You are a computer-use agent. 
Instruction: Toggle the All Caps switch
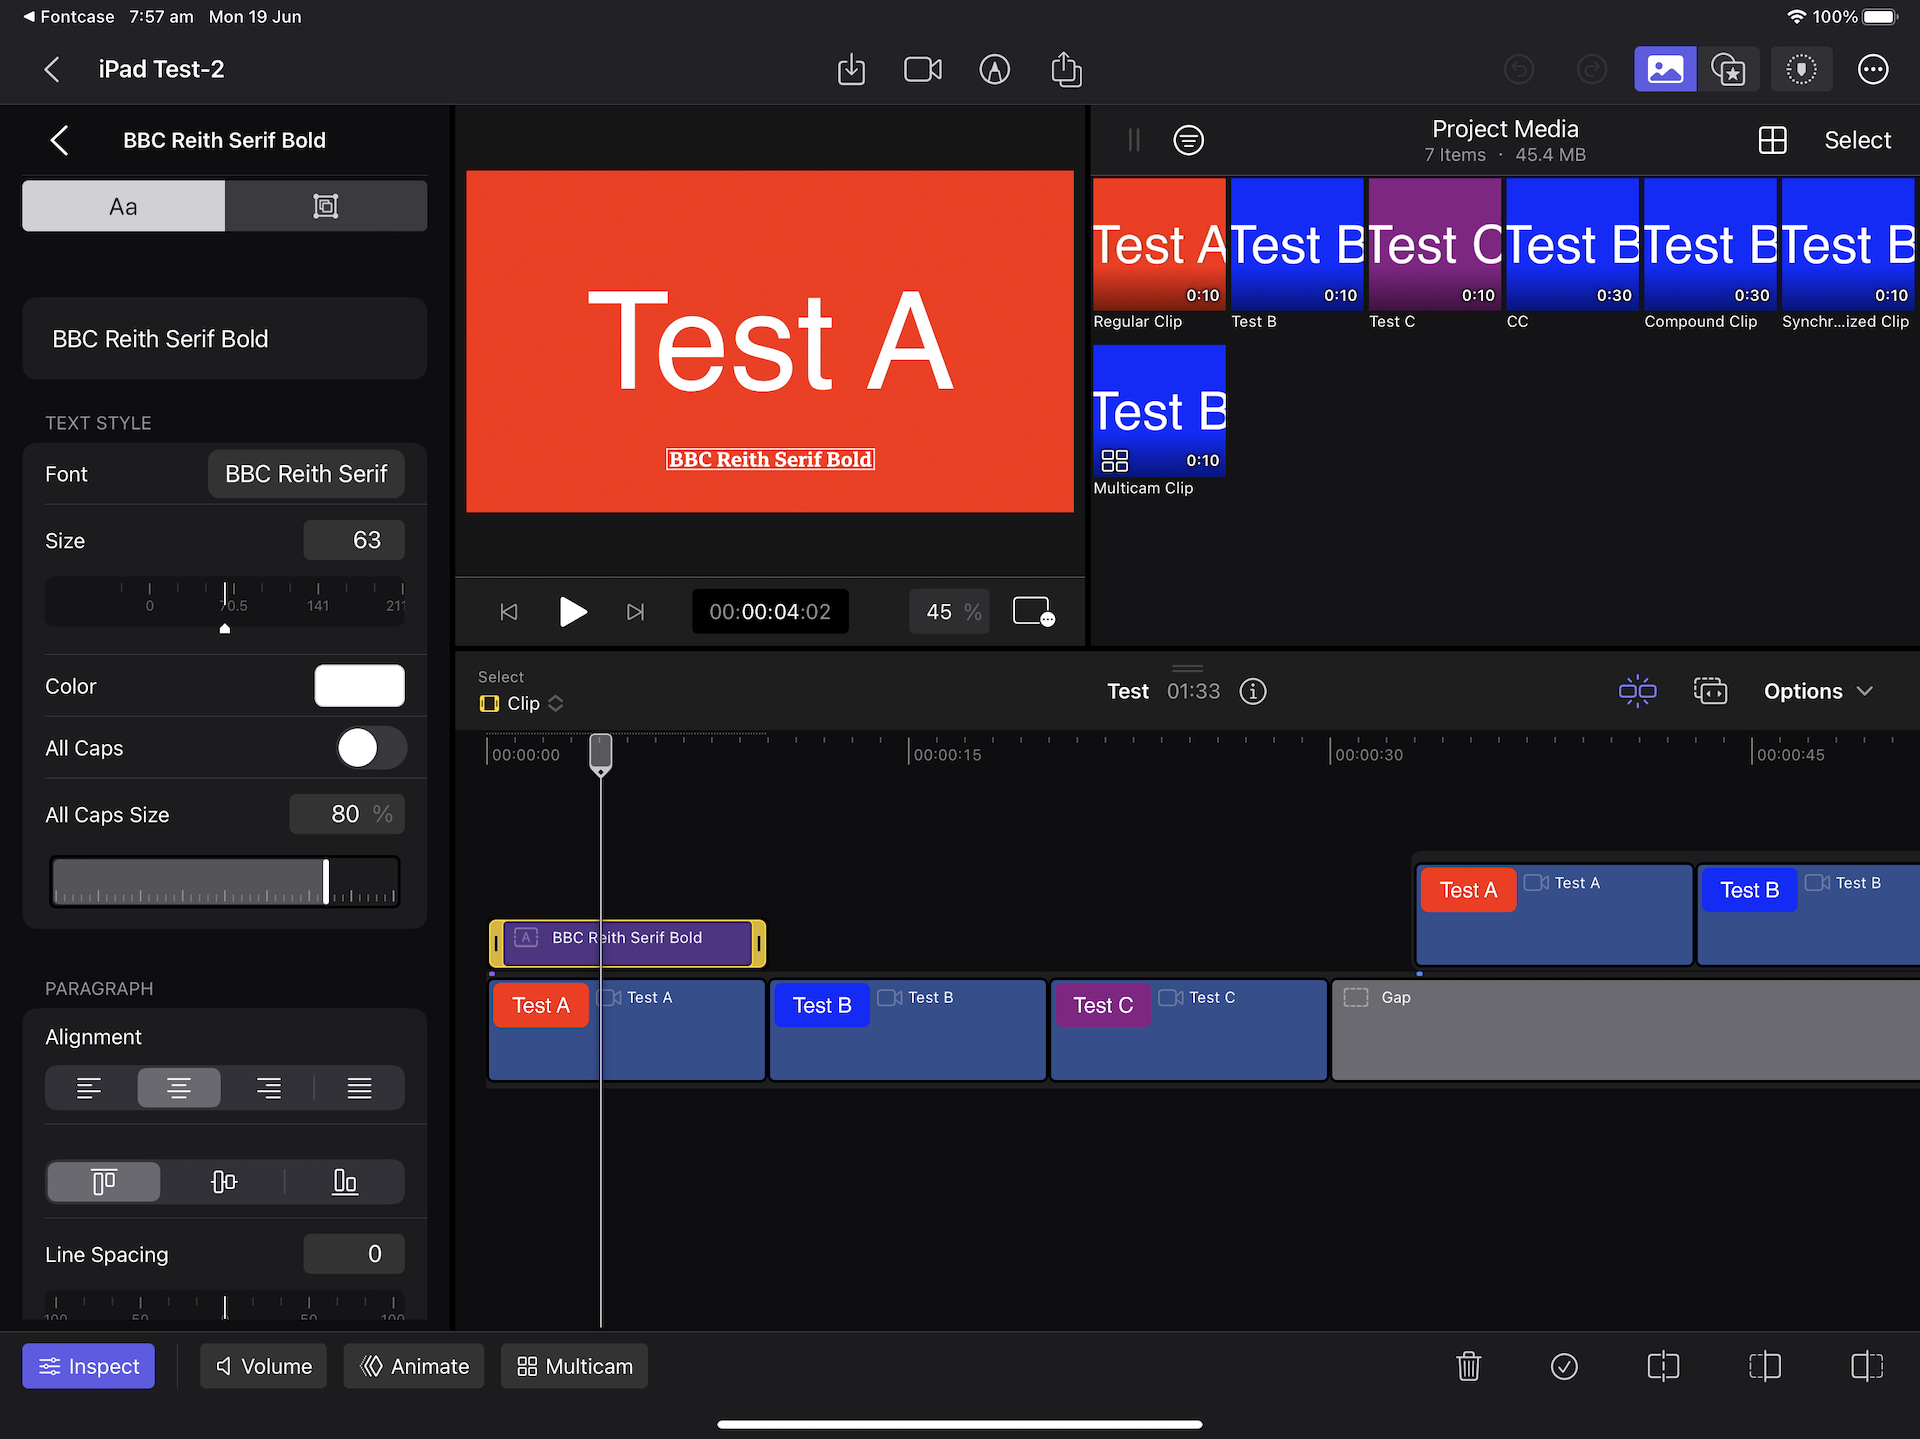coord(371,748)
